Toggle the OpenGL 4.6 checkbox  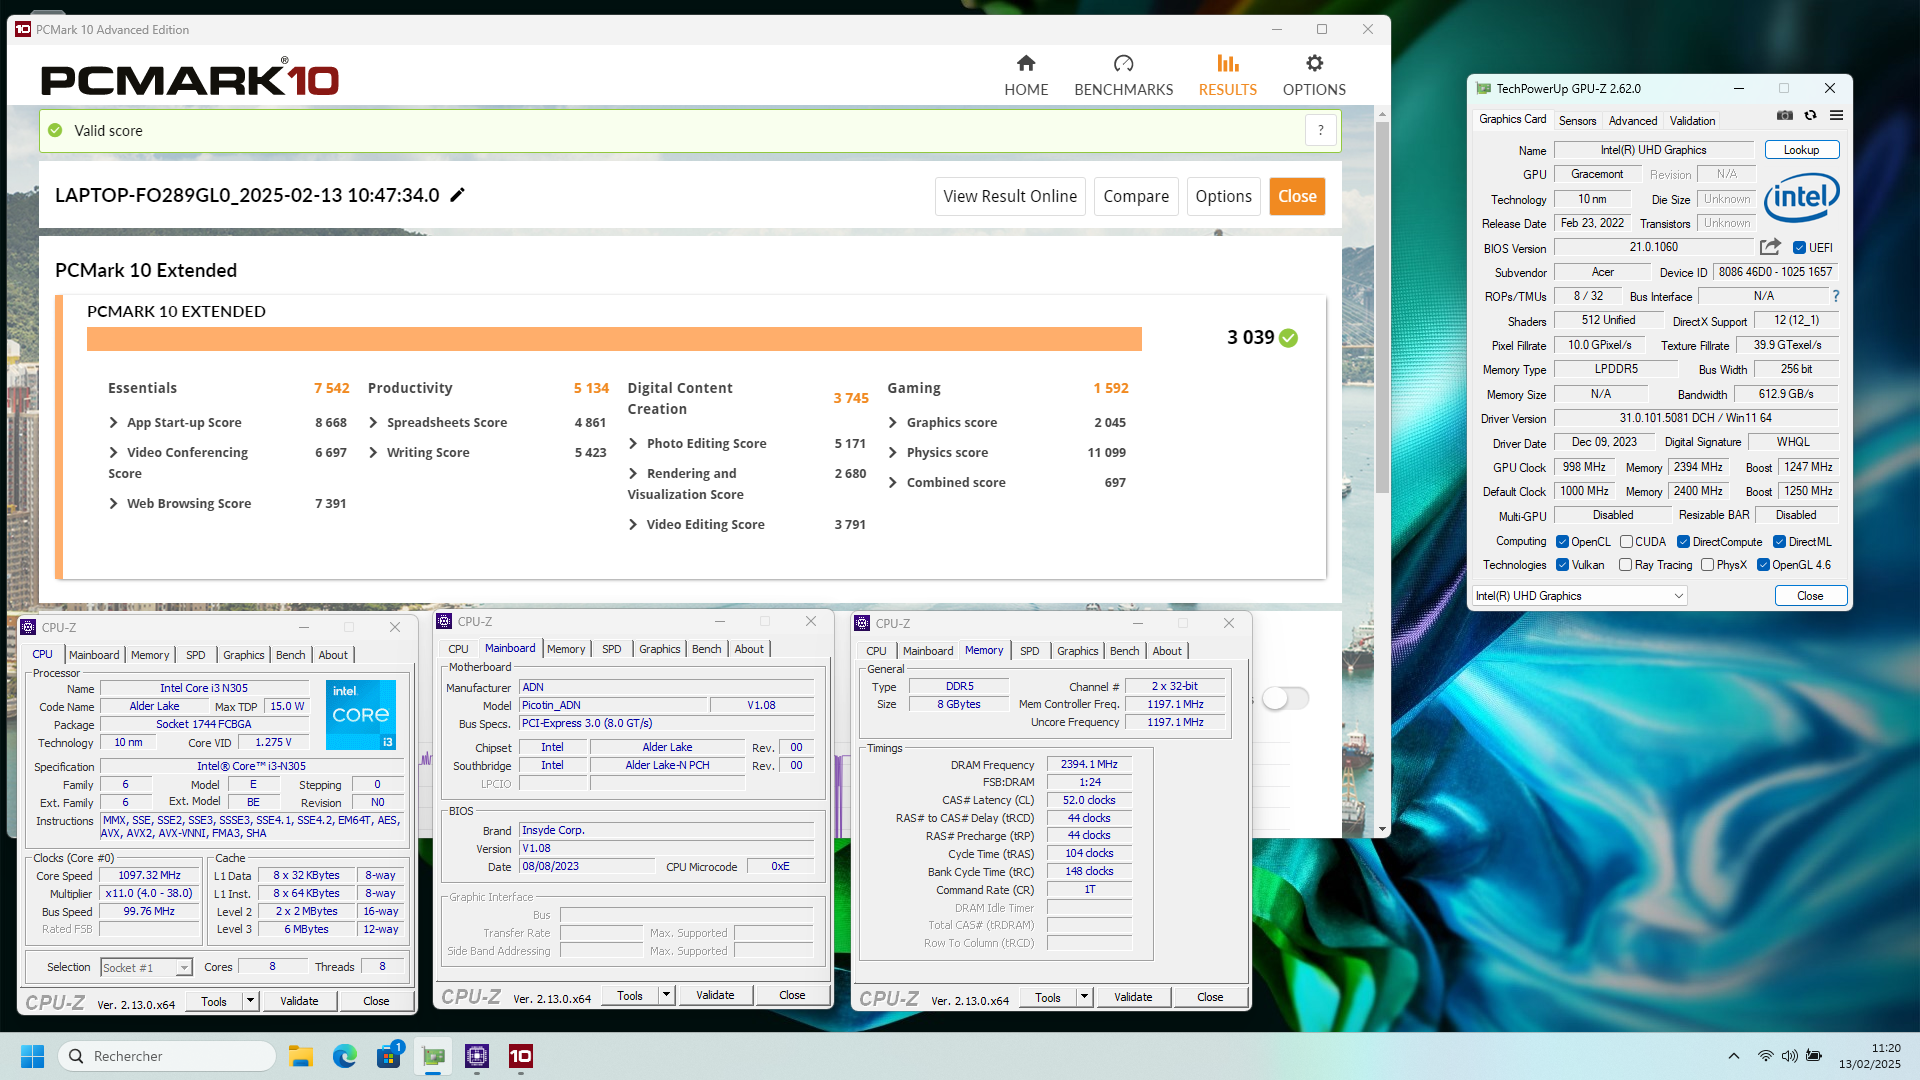[x=1763, y=565]
